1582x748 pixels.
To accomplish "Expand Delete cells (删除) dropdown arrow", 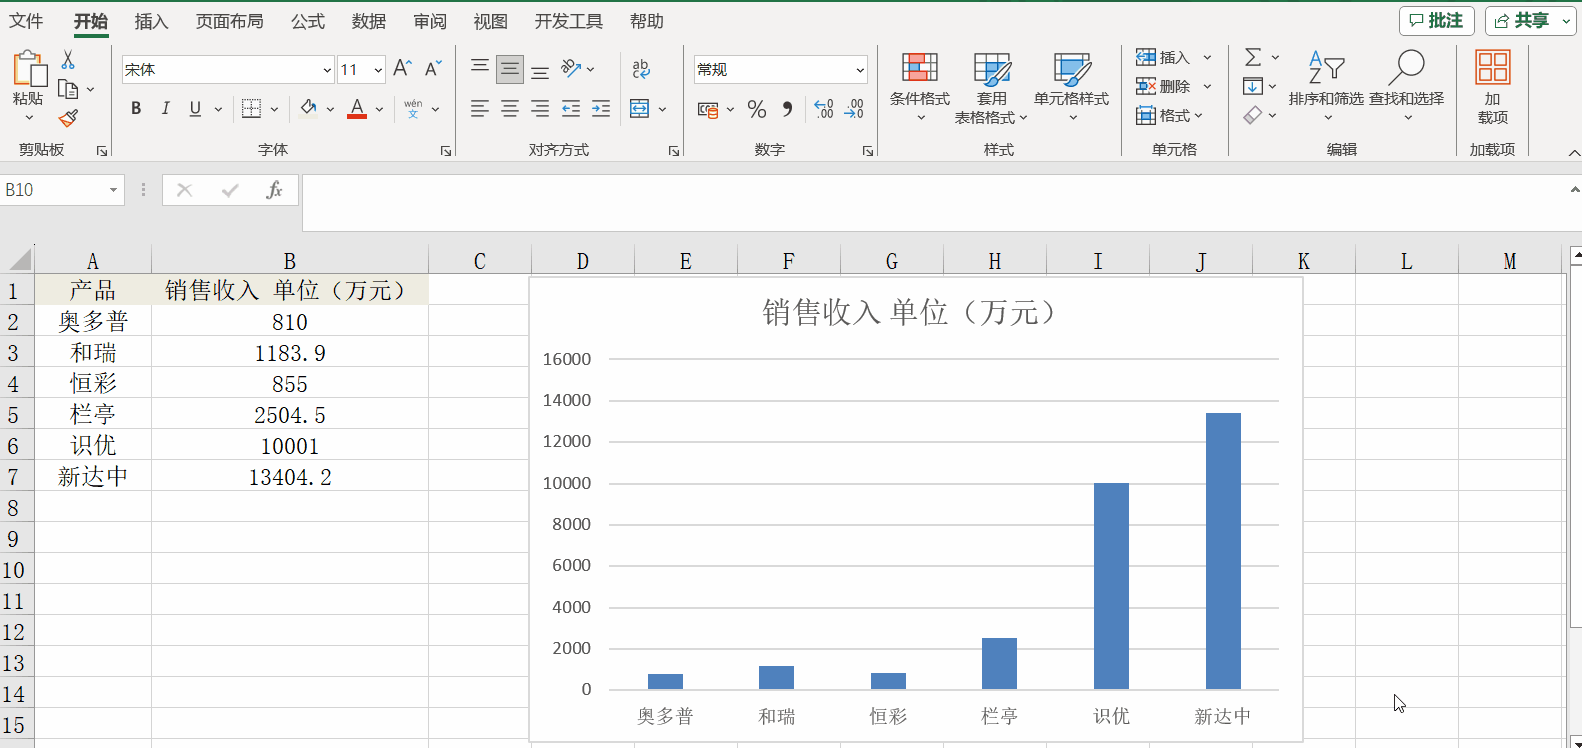I will pyautogui.click(x=1207, y=86).
